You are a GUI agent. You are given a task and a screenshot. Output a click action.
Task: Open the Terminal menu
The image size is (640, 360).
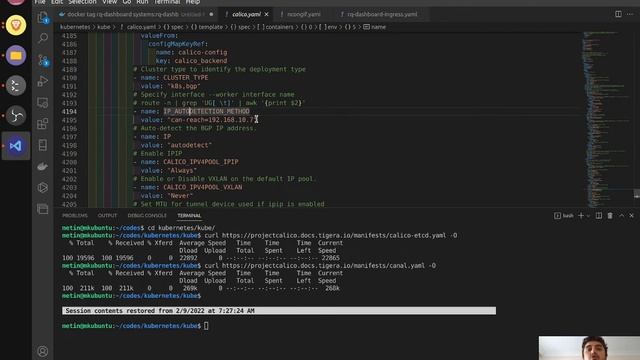pyautogui.click(x=167, y=2)
